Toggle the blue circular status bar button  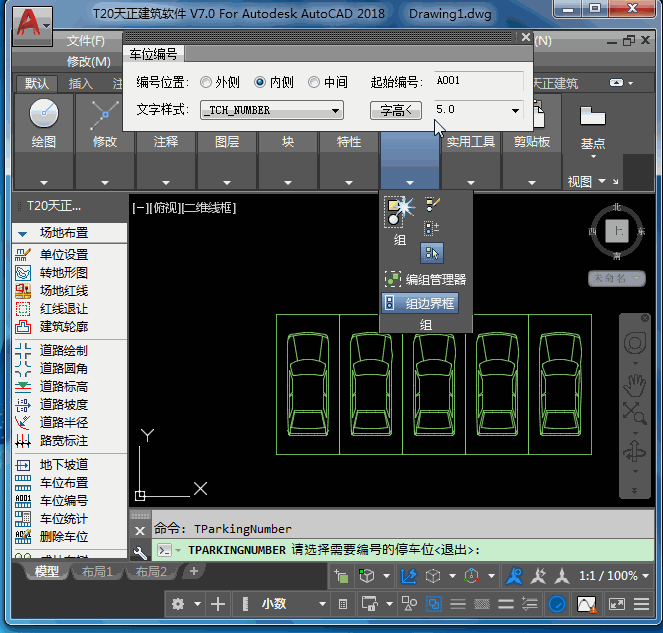557,604
